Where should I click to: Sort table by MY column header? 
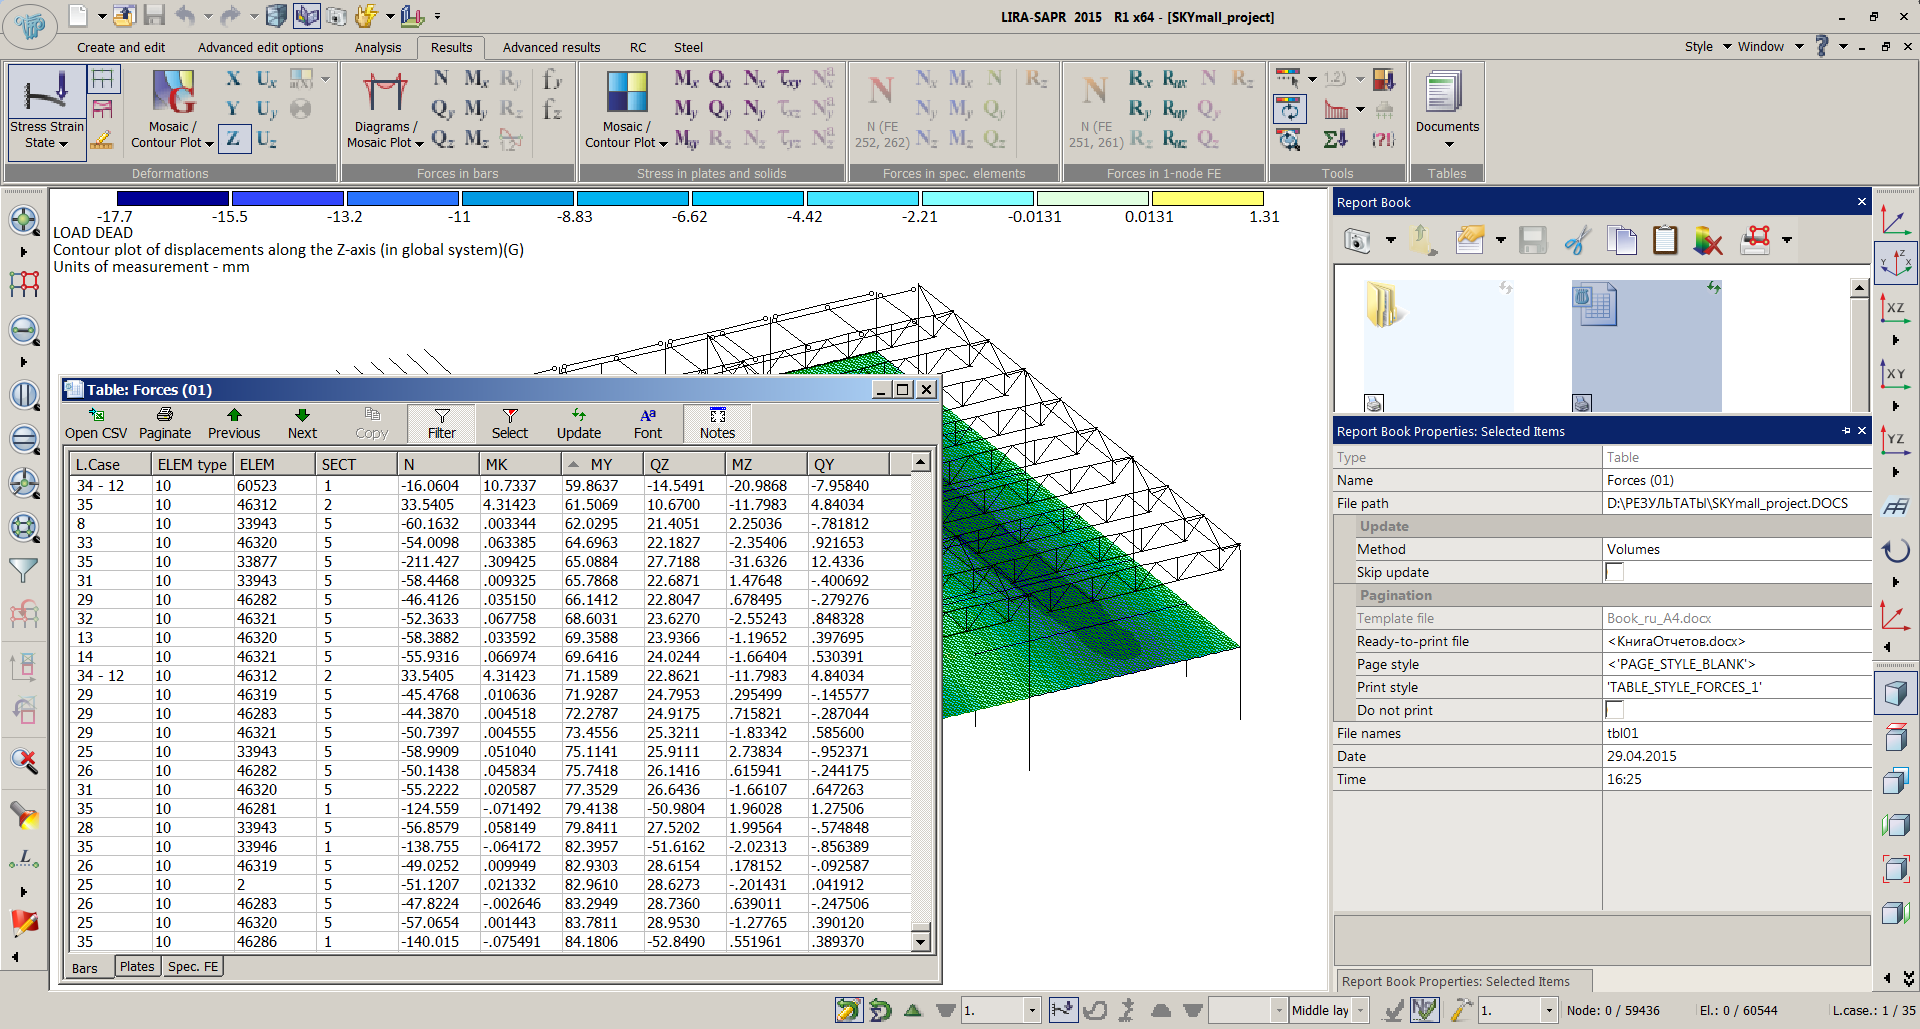pos(601,464)
